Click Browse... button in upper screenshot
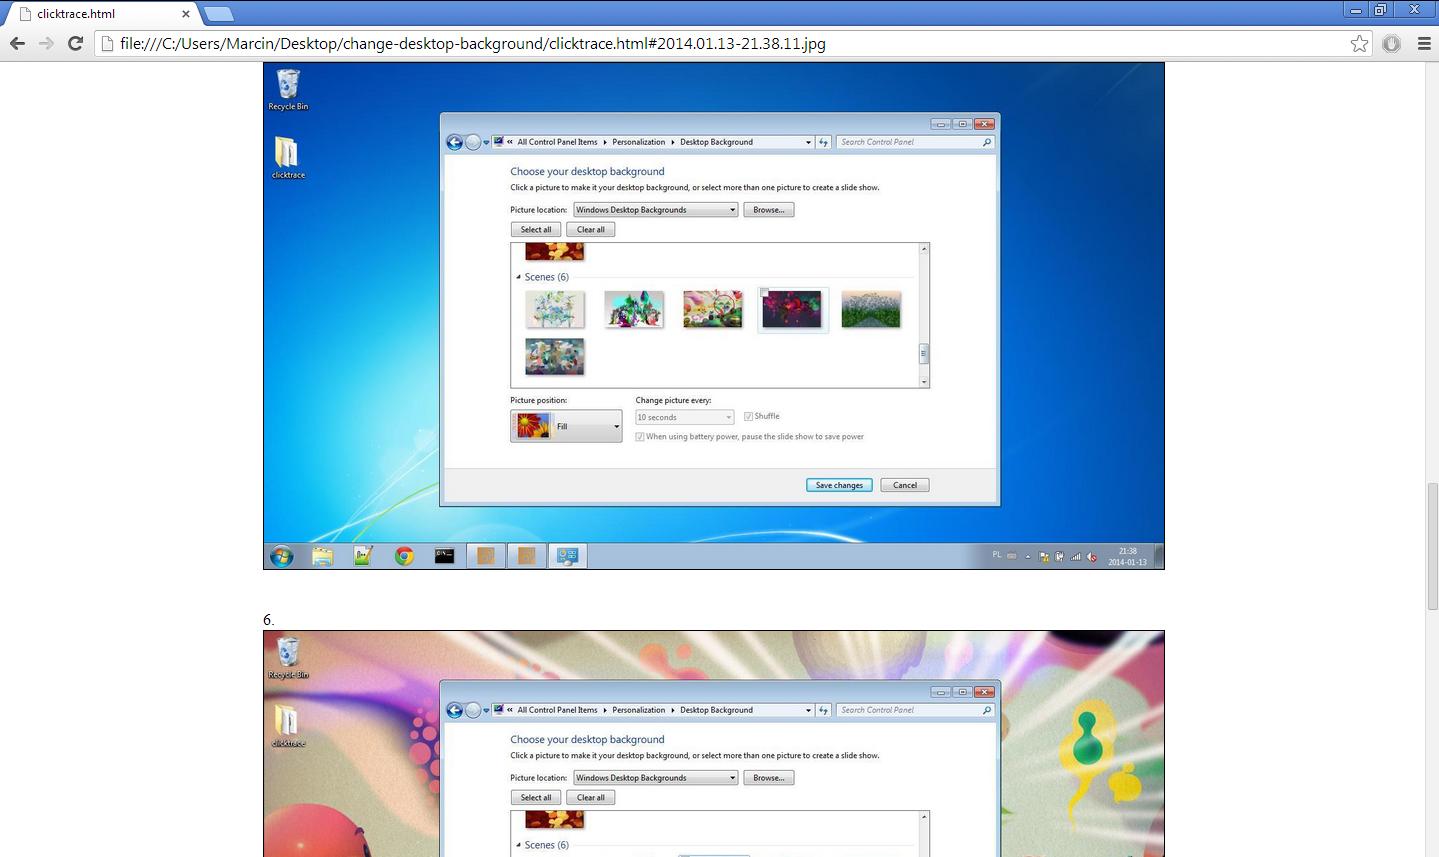The height and width of the screenshot is (857, 1439). click(x=769, y=210)
